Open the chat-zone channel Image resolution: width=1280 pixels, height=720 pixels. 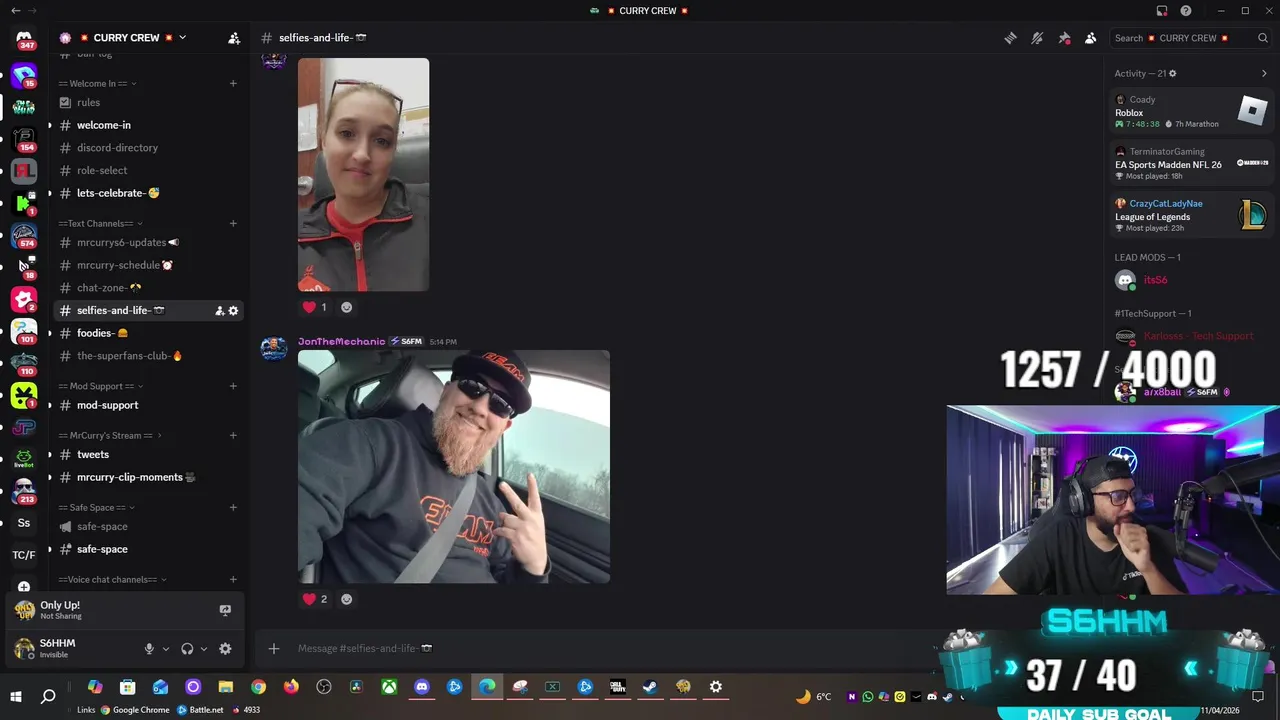click(149, 288)
